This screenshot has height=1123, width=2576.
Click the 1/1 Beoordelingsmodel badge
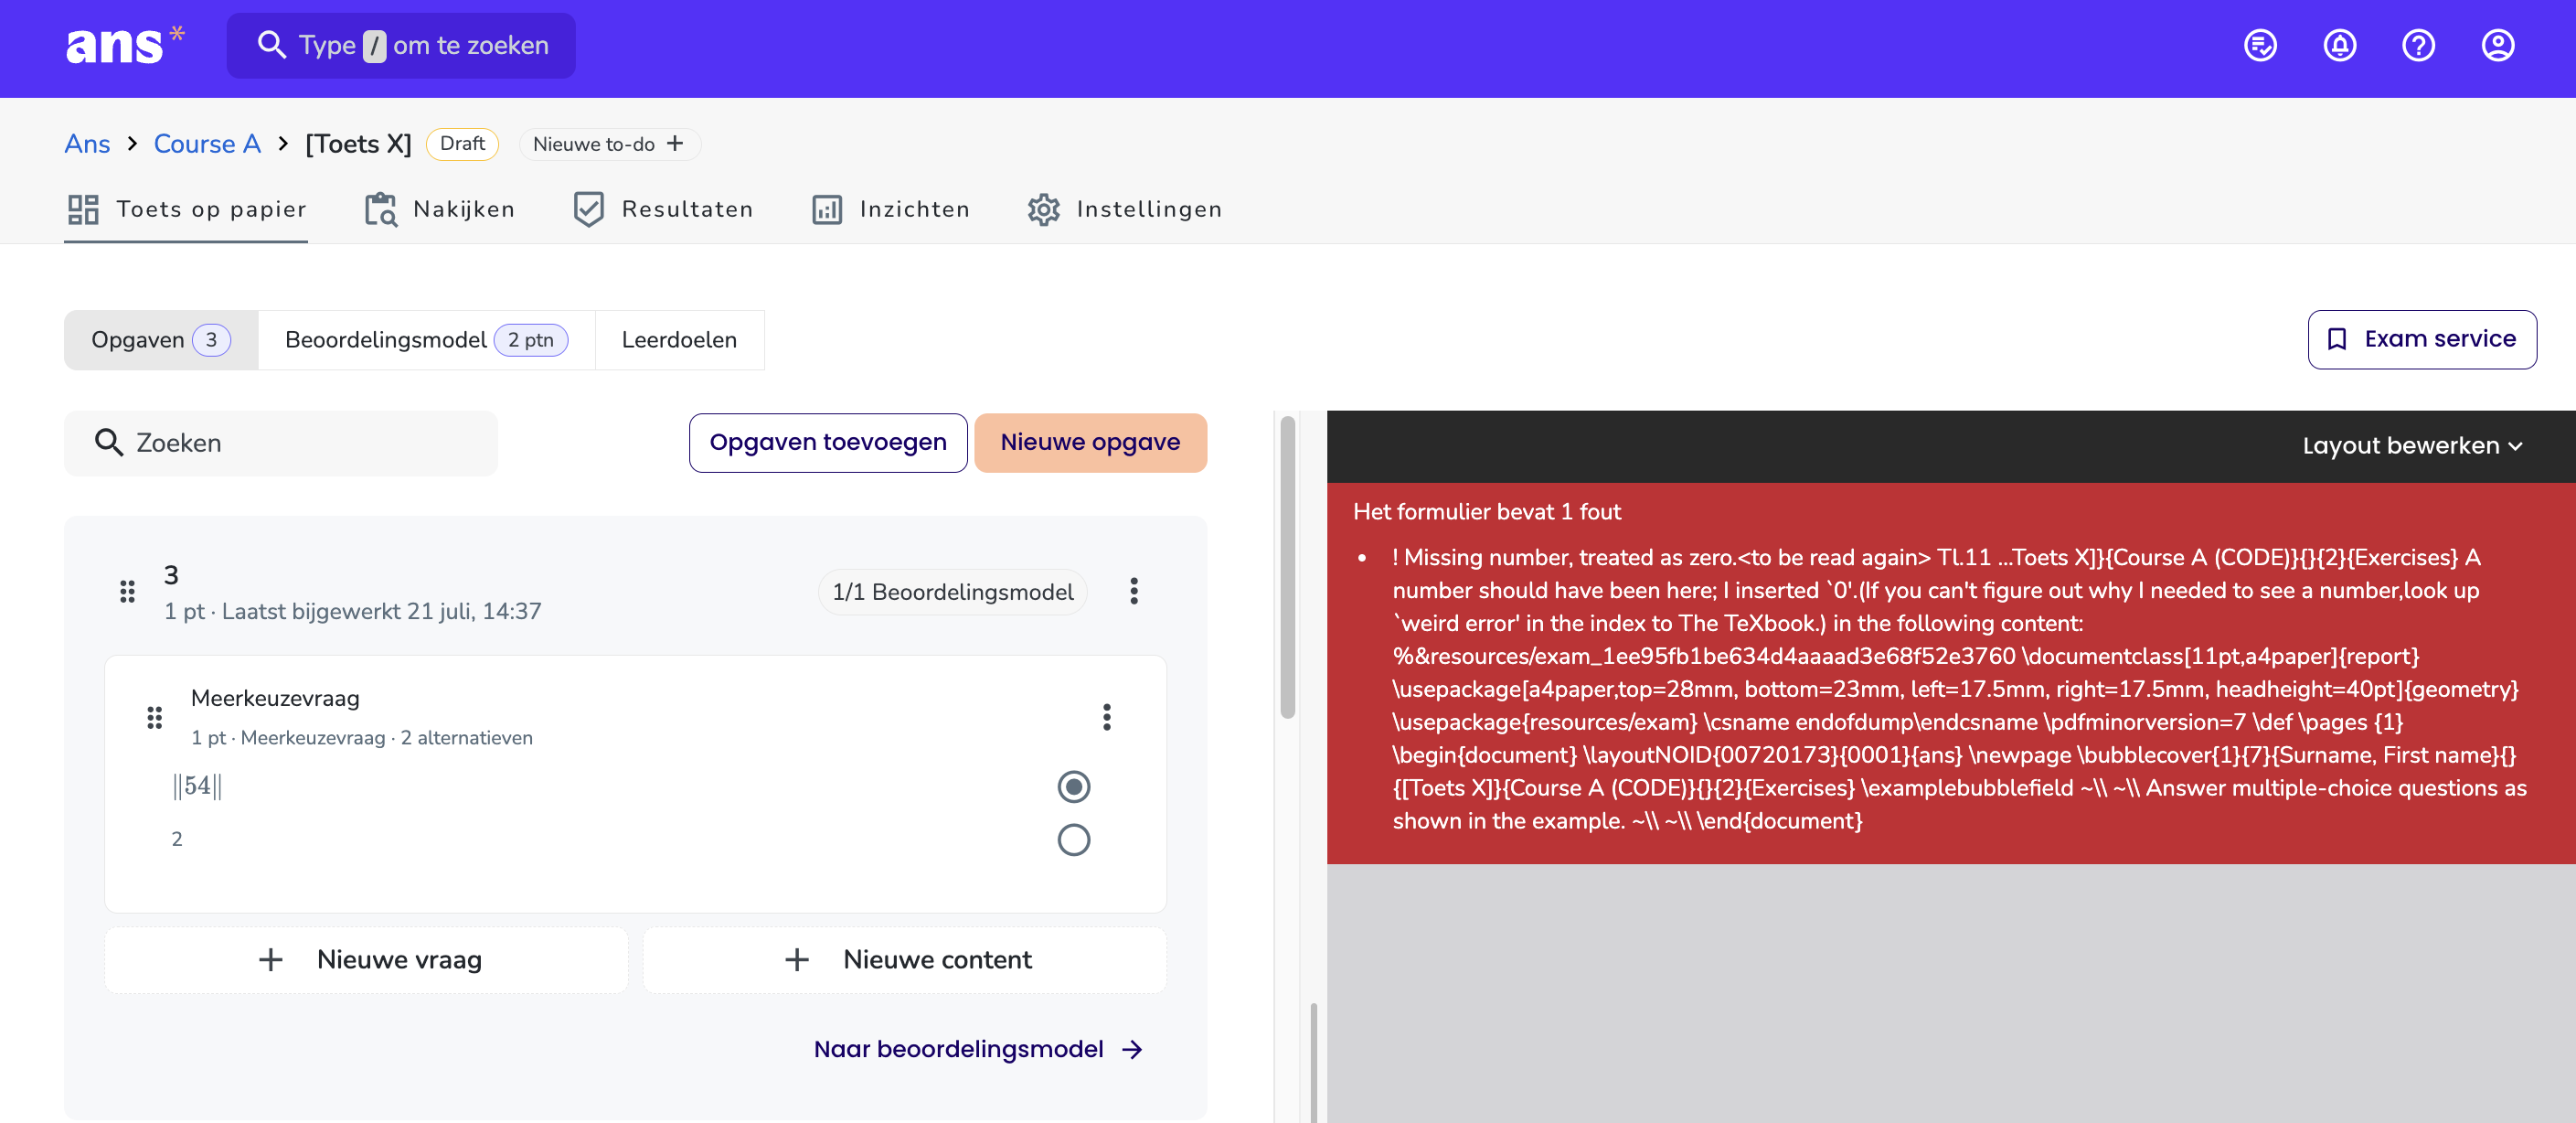click(952, 592)
